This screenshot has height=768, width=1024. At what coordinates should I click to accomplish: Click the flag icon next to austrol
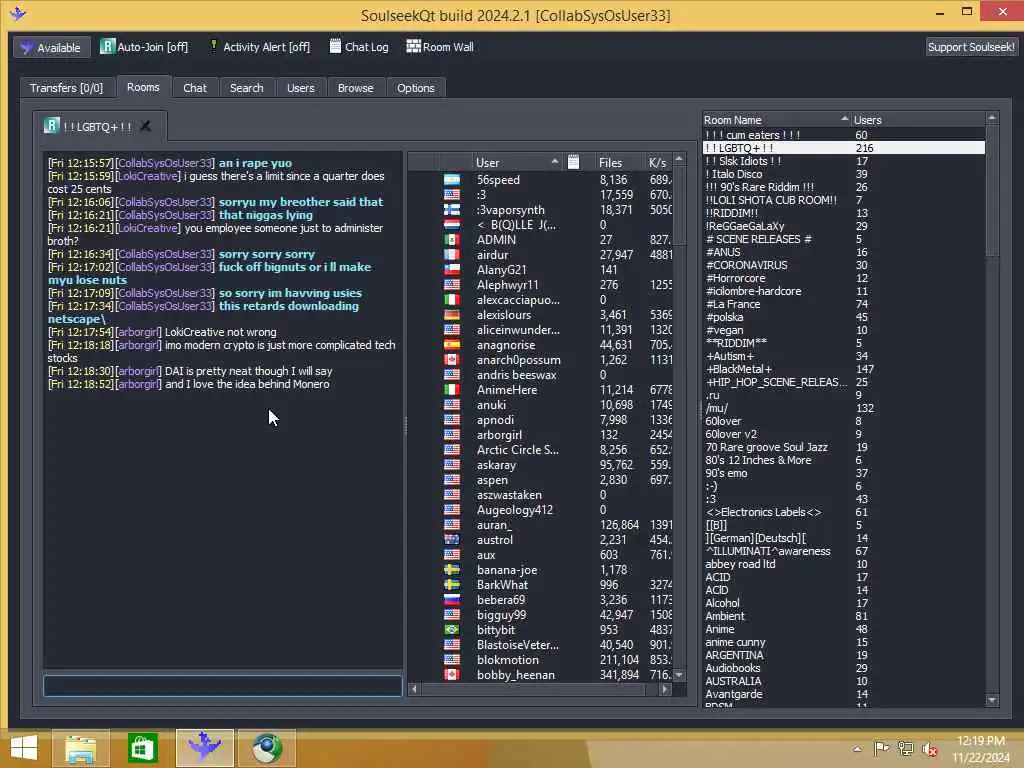tap(452, 540)
